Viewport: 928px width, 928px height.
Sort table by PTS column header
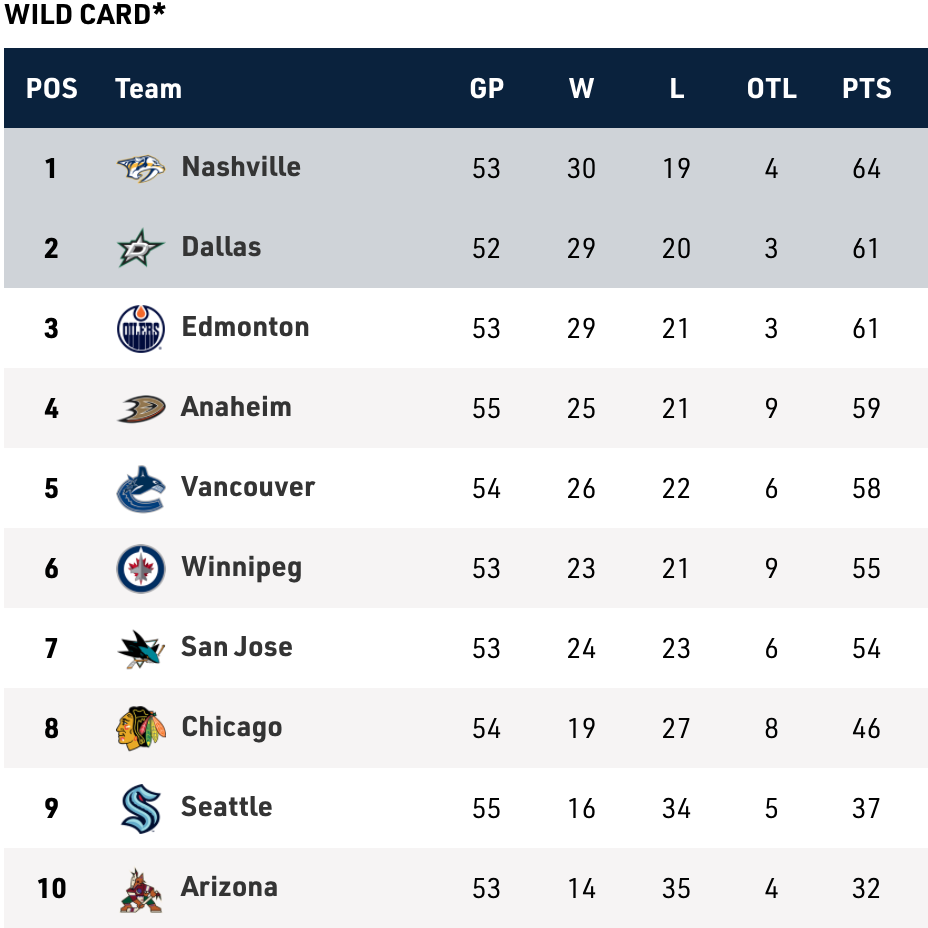[866, 88]
